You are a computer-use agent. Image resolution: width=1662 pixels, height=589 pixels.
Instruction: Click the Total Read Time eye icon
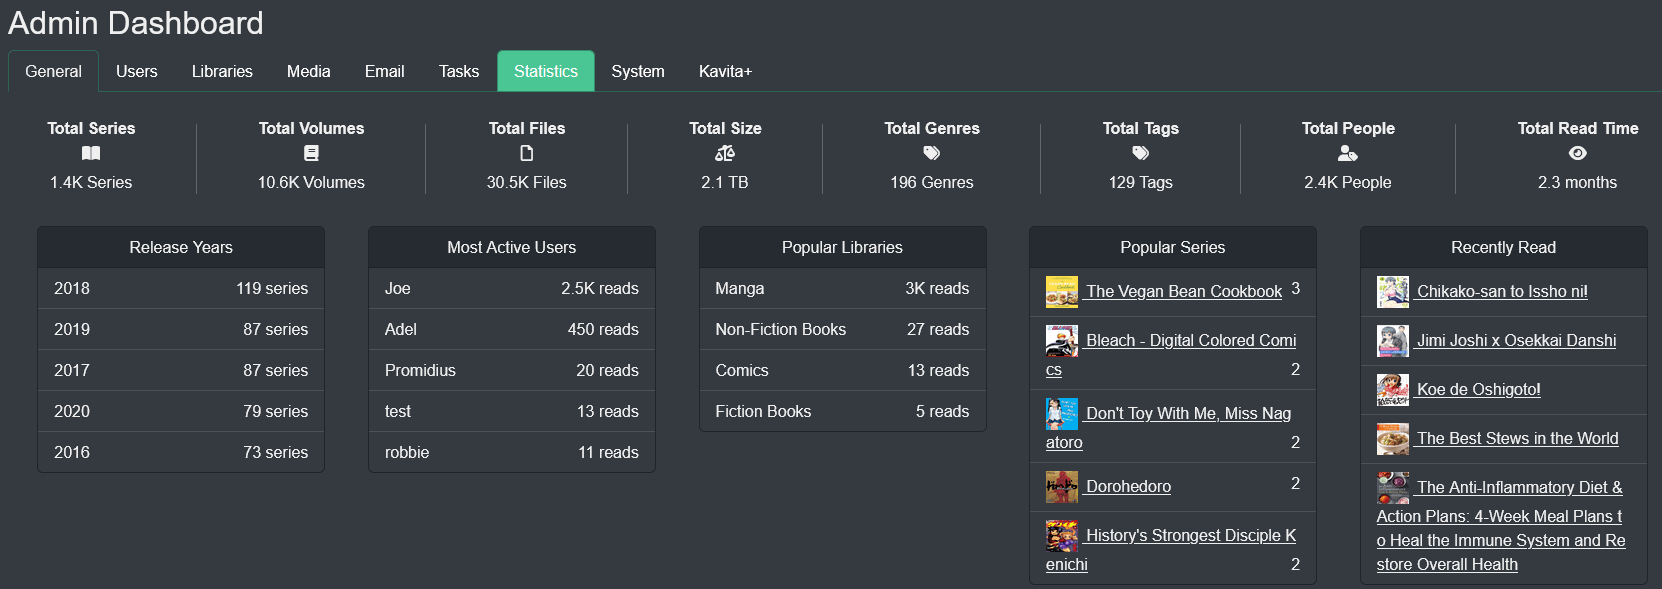[x=1577, y=153]
